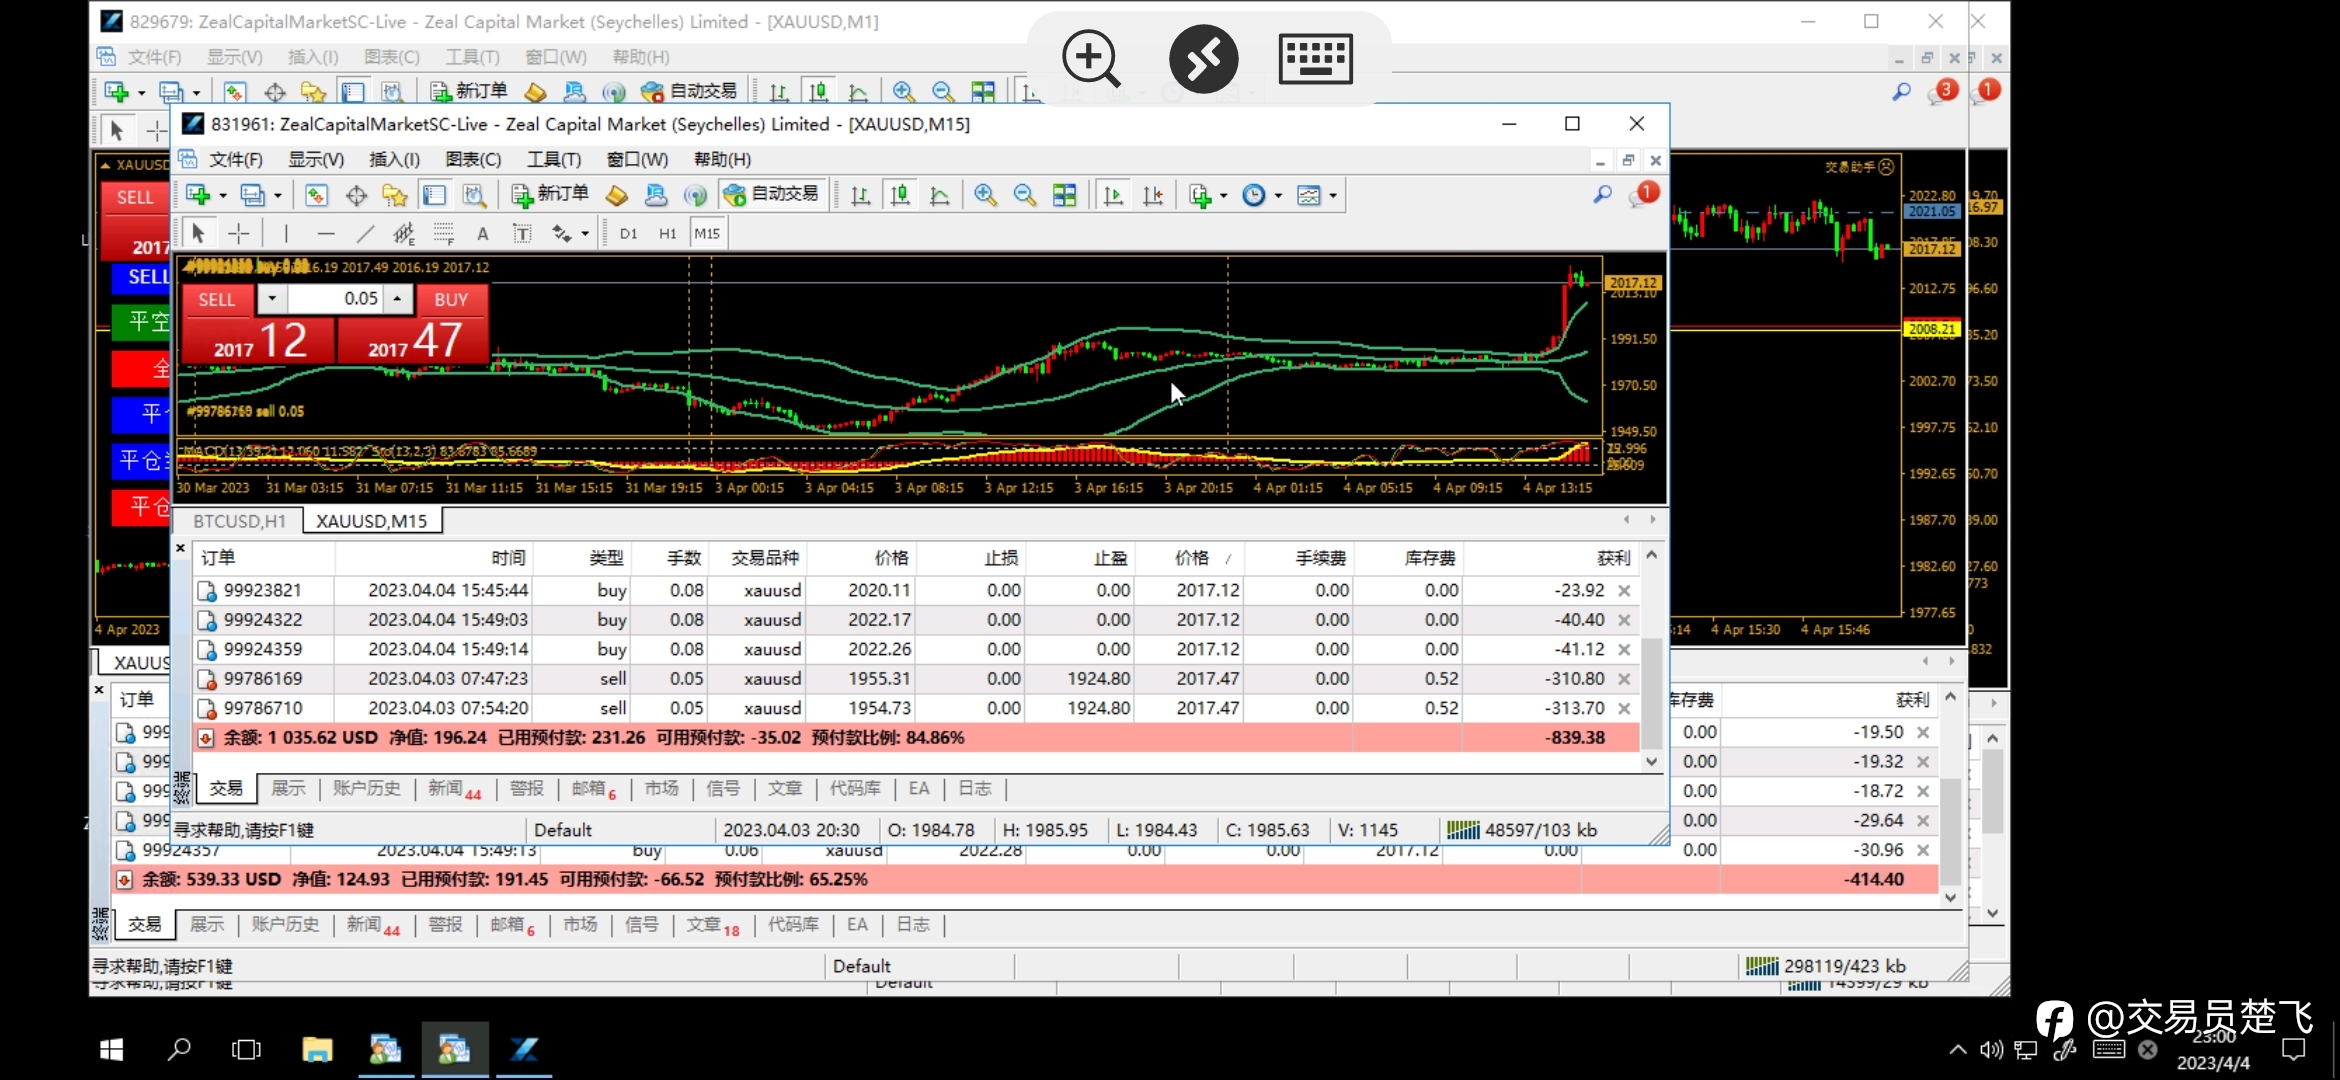Open chat notification icon with badge 1 in front window

1642,194
